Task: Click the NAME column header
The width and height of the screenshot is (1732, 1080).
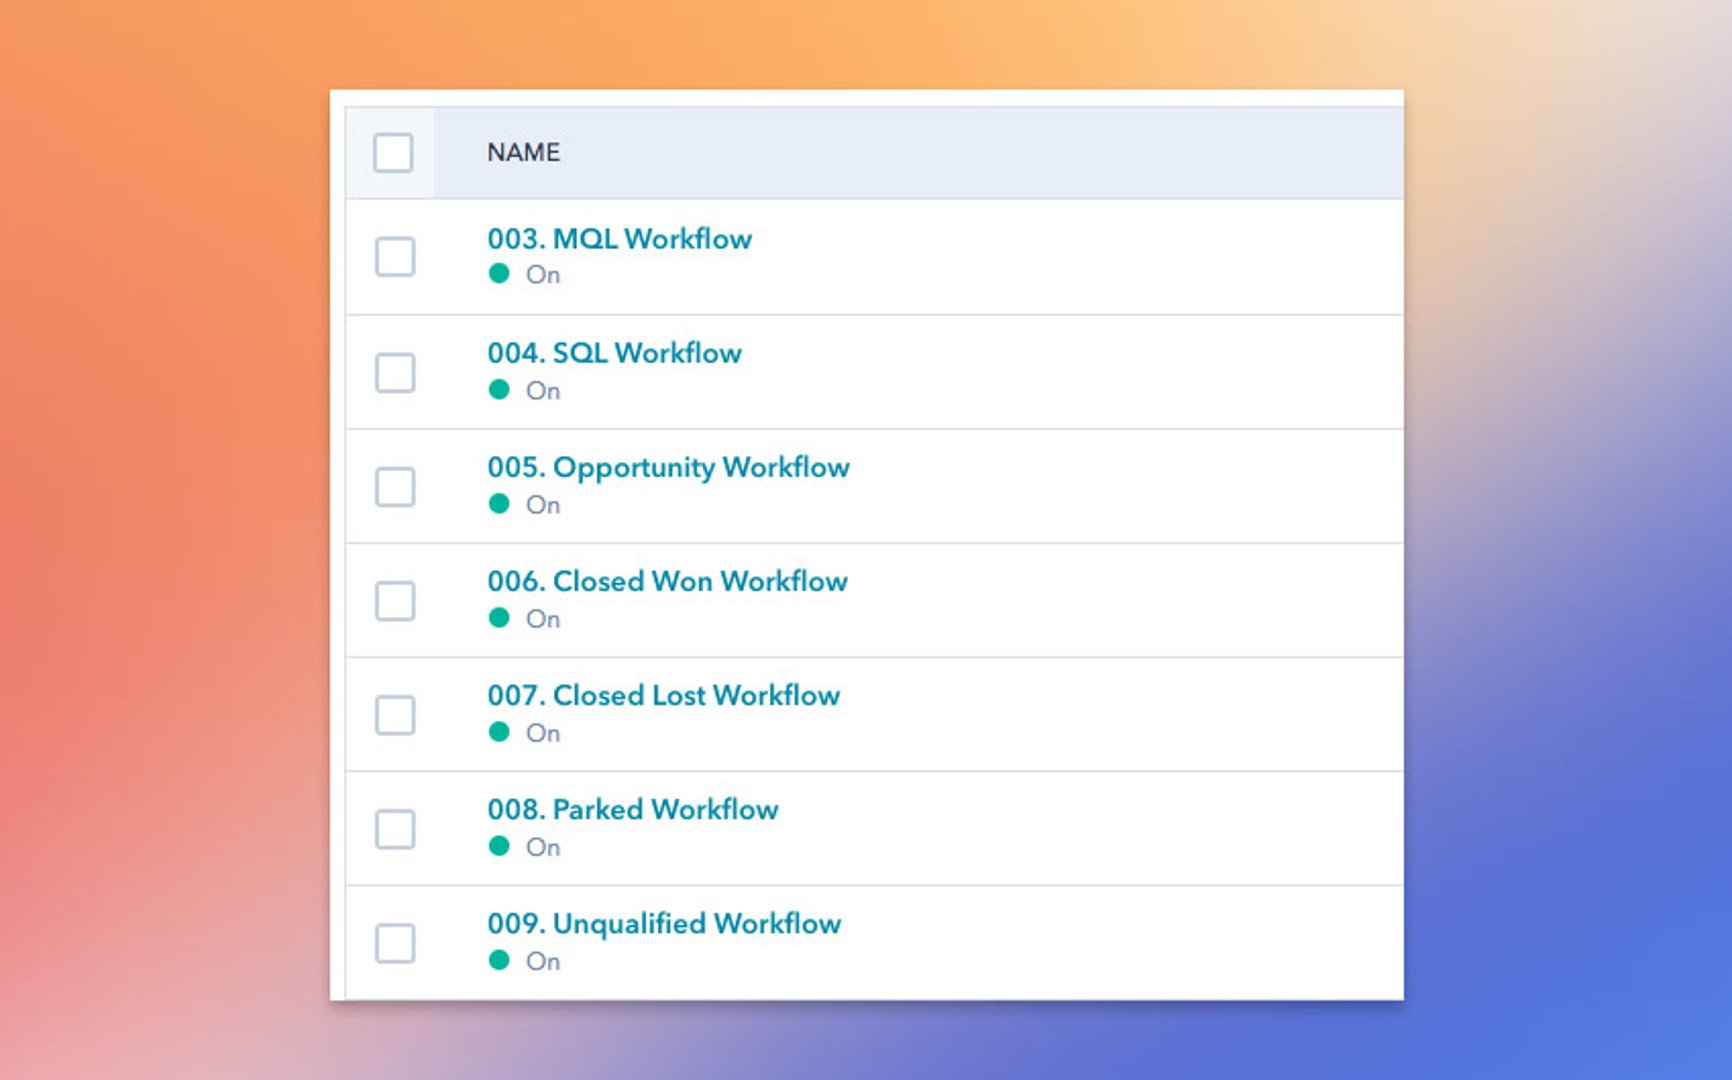Action: (523, 152)
